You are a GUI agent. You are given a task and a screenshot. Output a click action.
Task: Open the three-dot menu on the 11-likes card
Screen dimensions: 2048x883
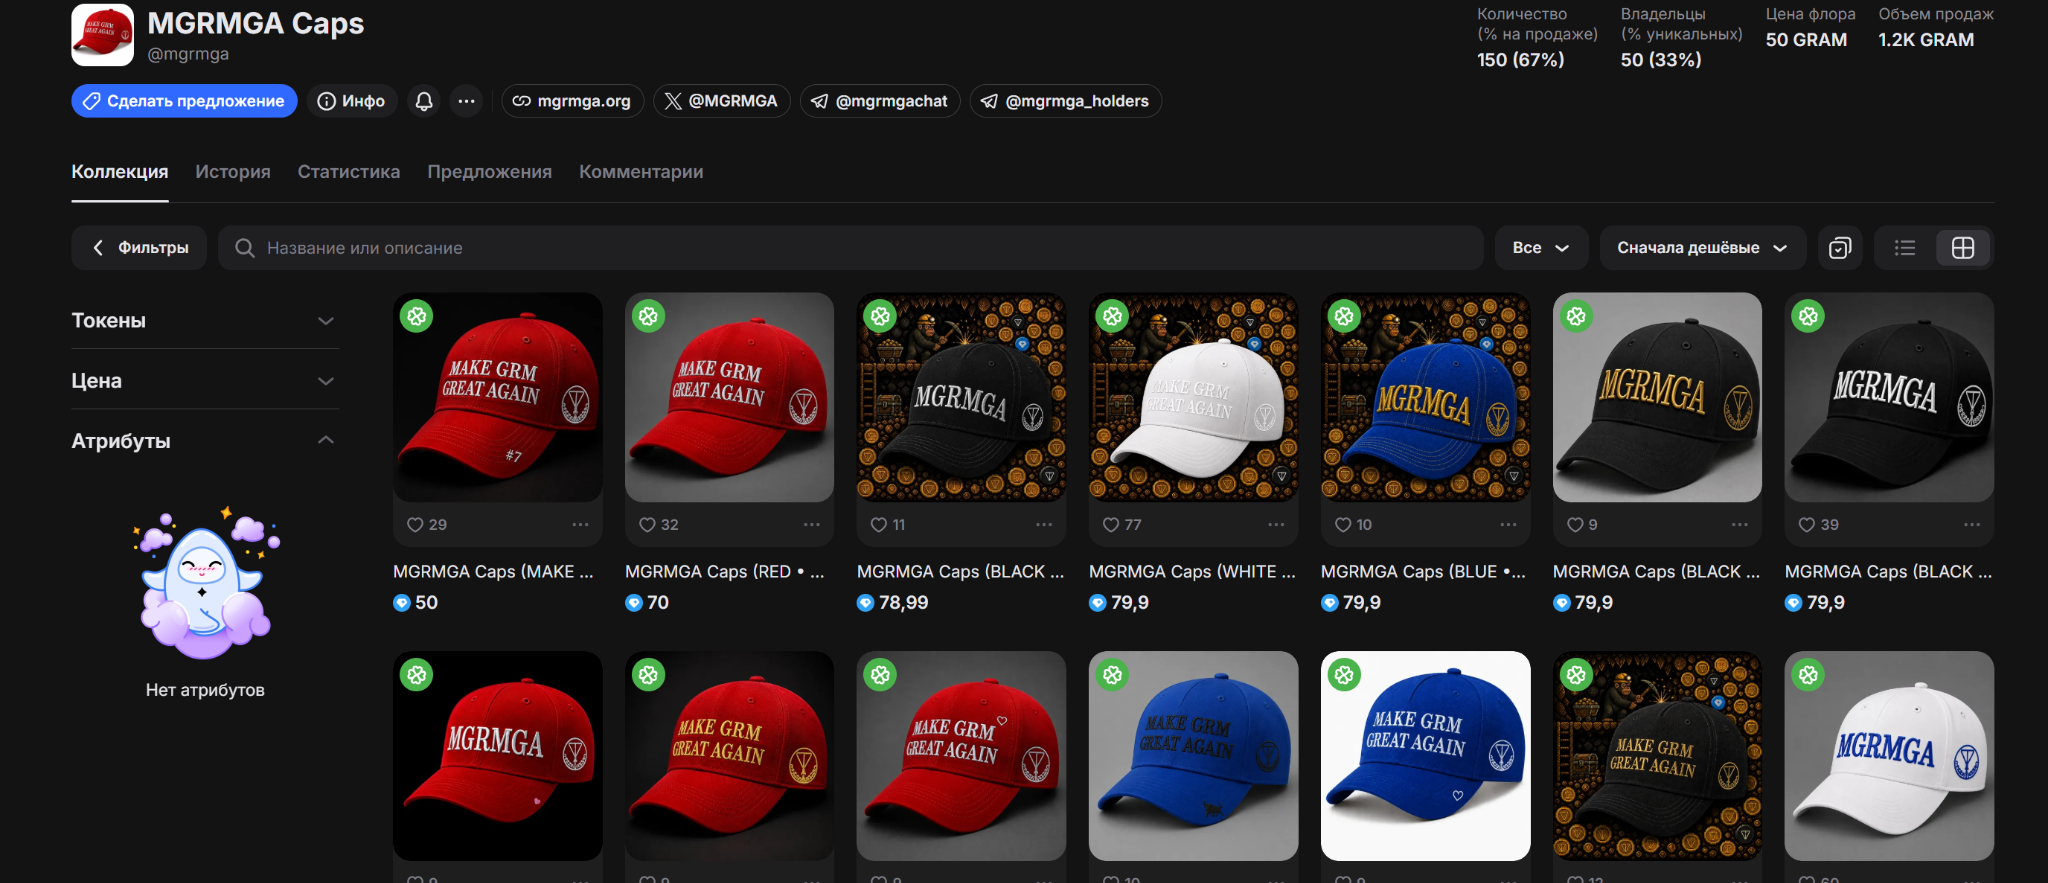pyautogui.click(x=1044, y=525)
